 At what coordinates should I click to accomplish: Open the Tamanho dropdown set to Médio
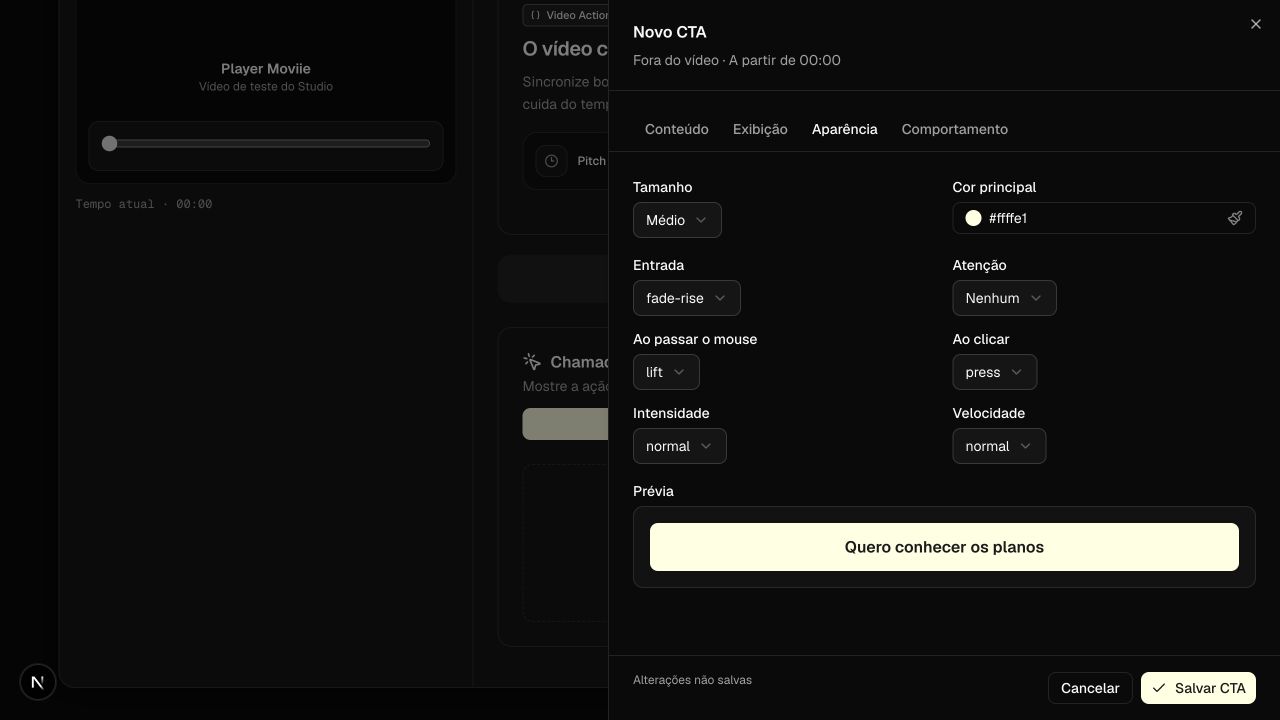677,220
